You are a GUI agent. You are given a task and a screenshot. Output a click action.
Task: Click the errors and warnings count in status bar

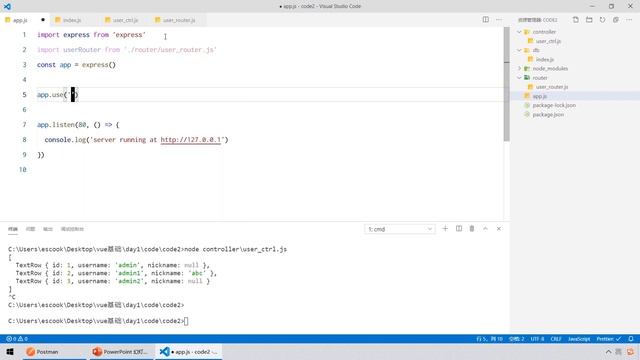17,339
